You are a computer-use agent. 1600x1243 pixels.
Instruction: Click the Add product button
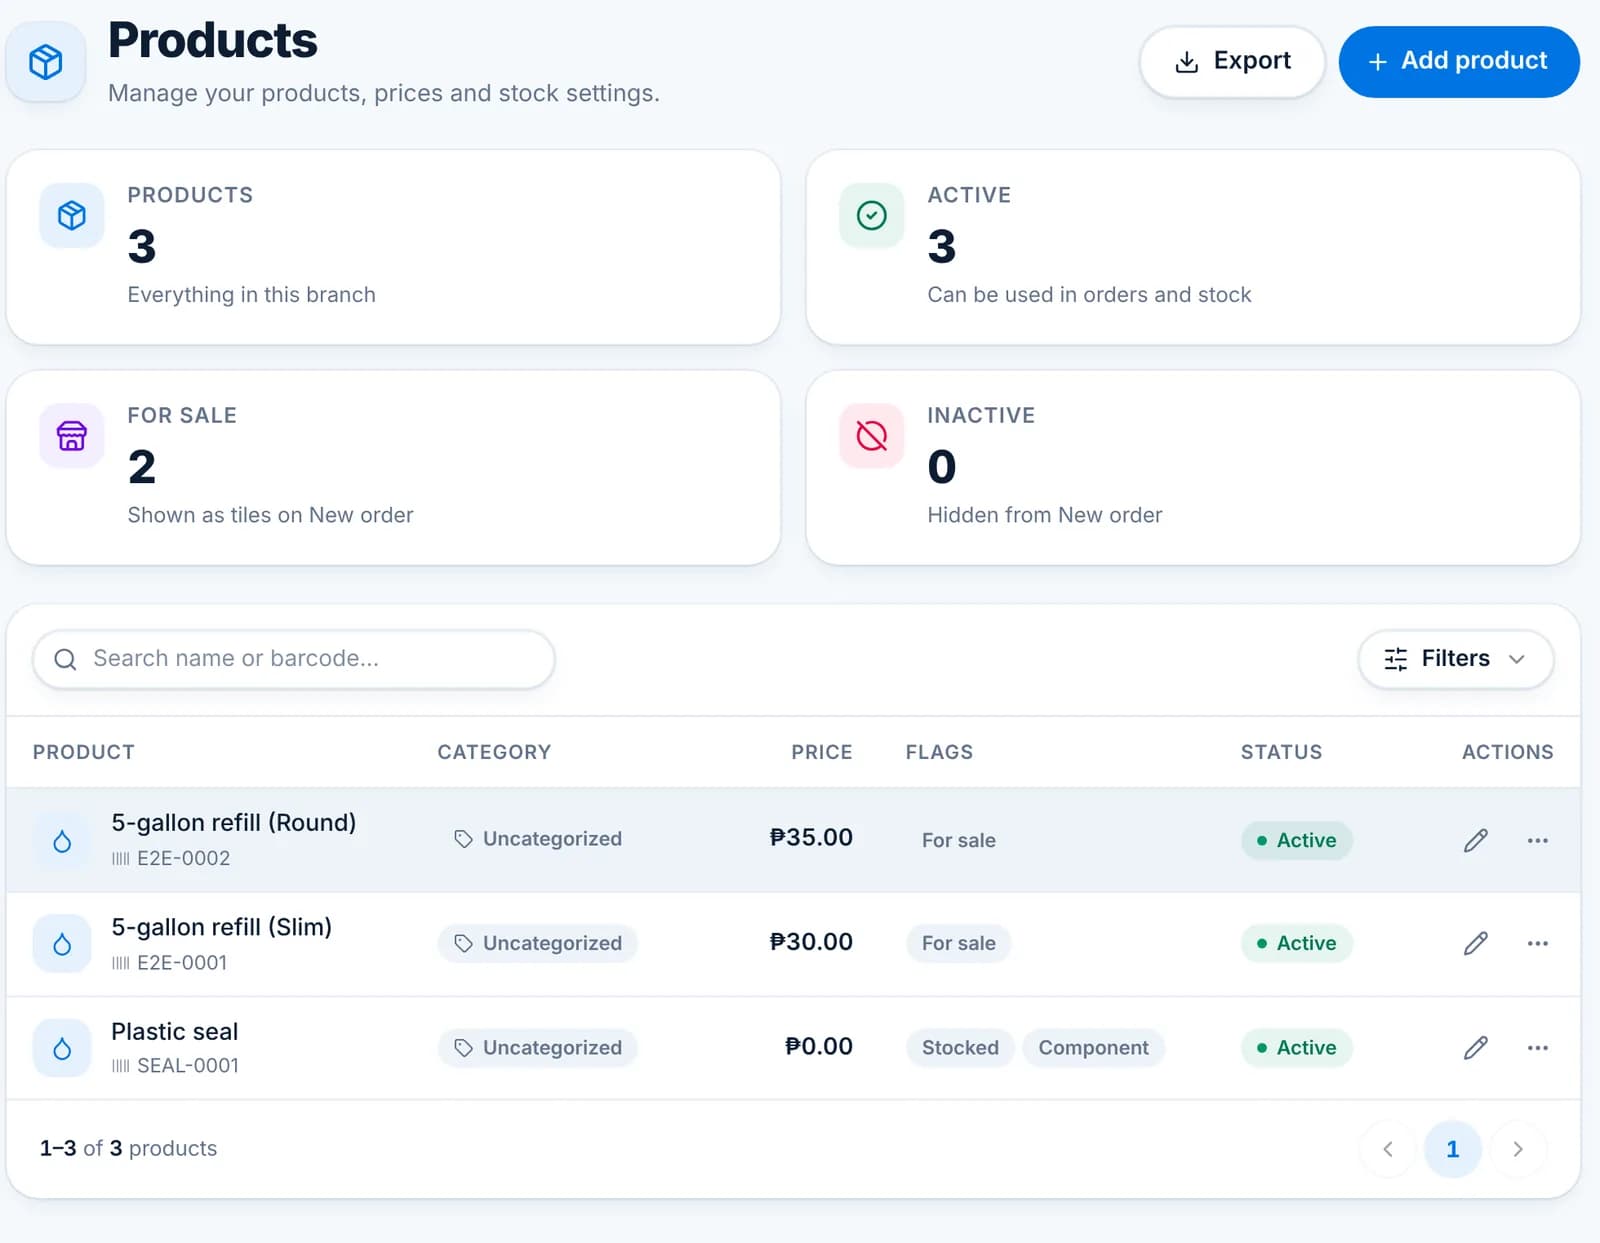[x=1459, y=62]
